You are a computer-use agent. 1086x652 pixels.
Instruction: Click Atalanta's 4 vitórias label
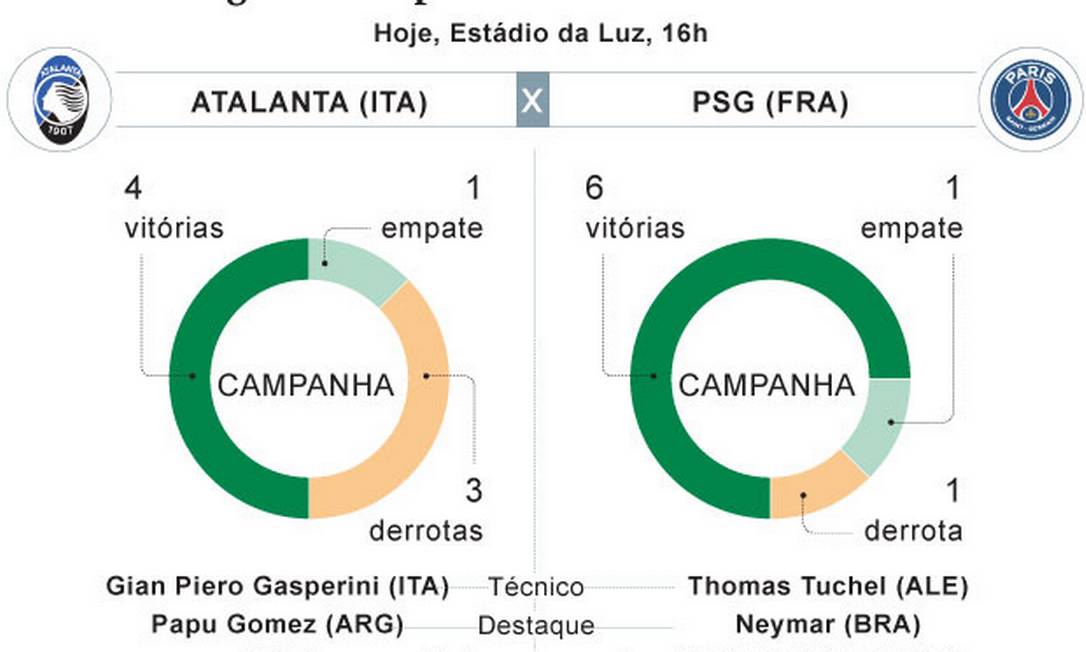[174, 210]
